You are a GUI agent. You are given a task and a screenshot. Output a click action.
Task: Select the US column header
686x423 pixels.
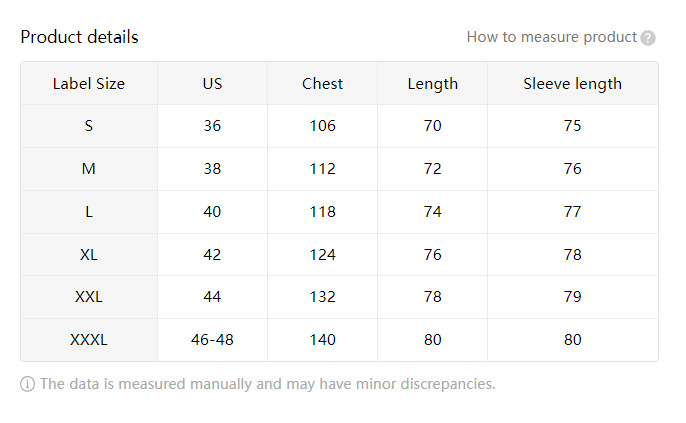[x=212, y=84]
